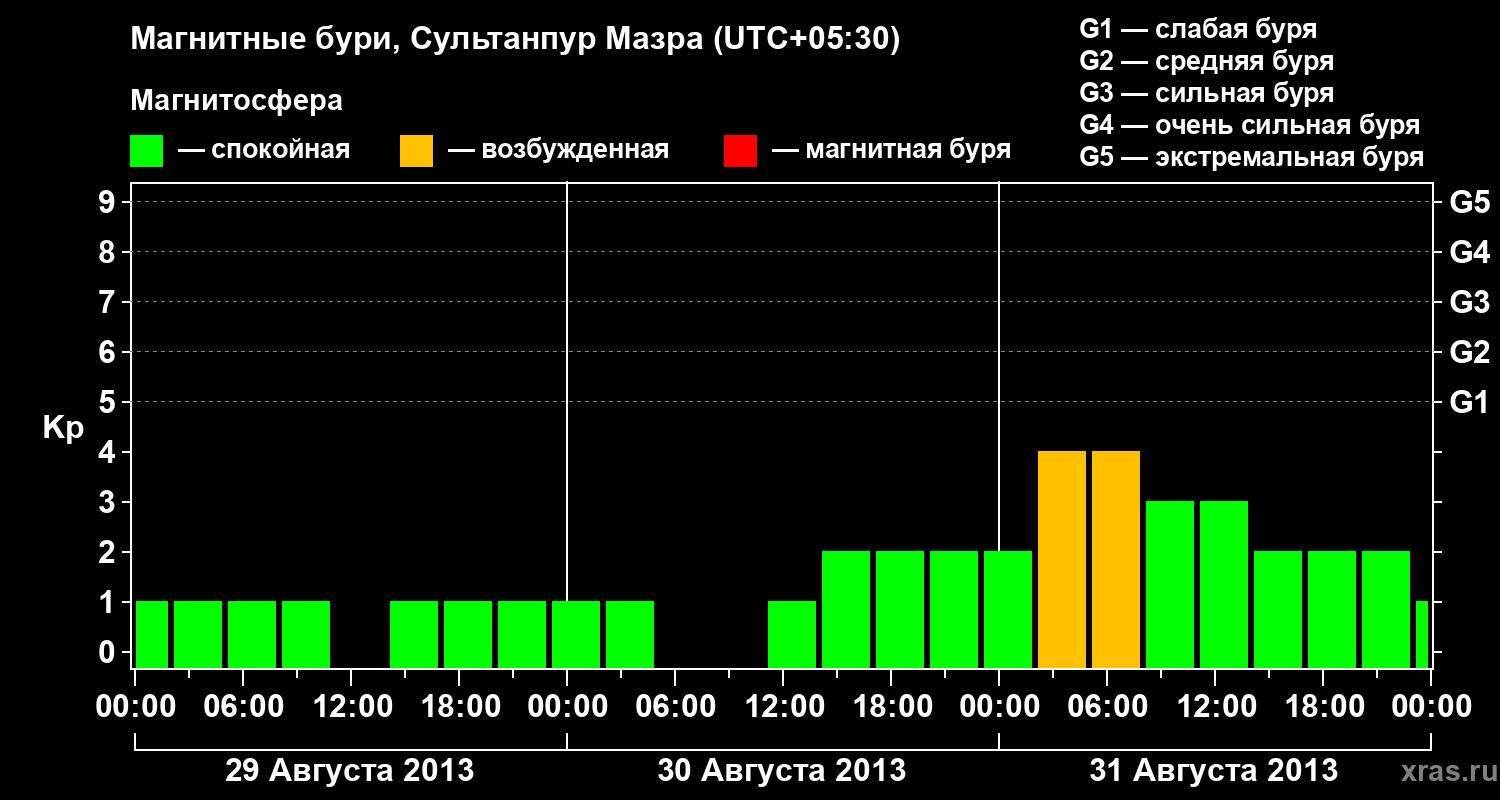The image size is (1500, 800).
Task: Click the 'G3 — сильная буря' legend line
Action: pos(1206,93)
